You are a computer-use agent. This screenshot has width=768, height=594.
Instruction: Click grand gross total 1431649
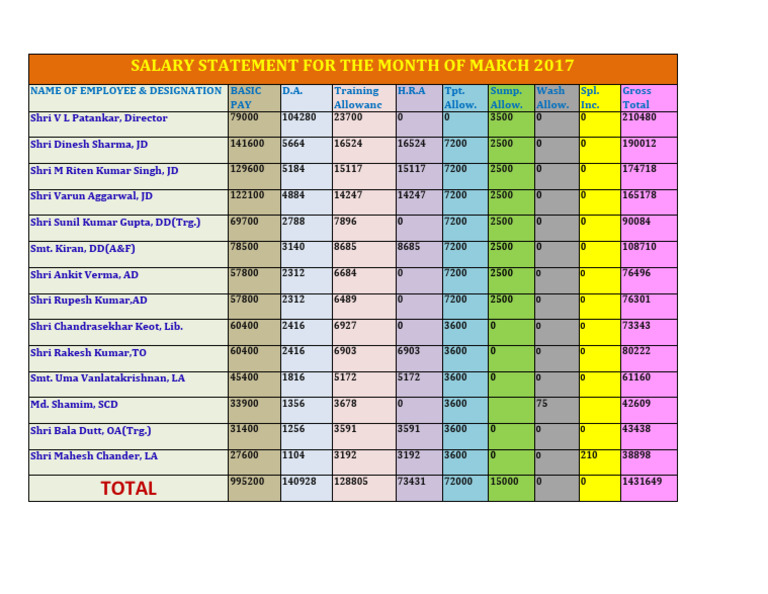point(642,481)
